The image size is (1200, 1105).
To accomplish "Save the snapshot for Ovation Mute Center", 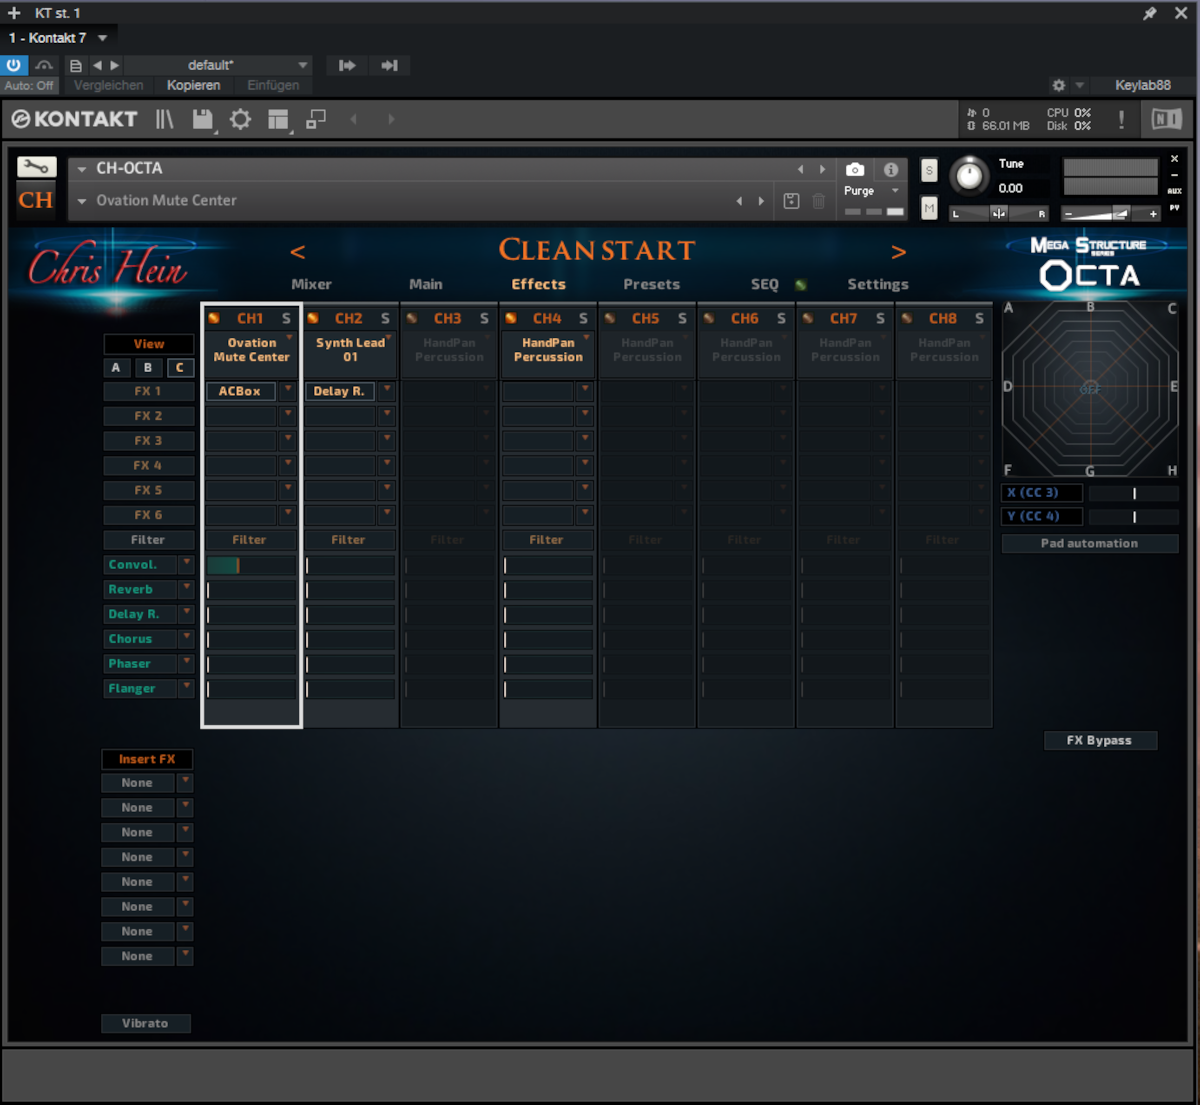I will click(x=791, y=200).
